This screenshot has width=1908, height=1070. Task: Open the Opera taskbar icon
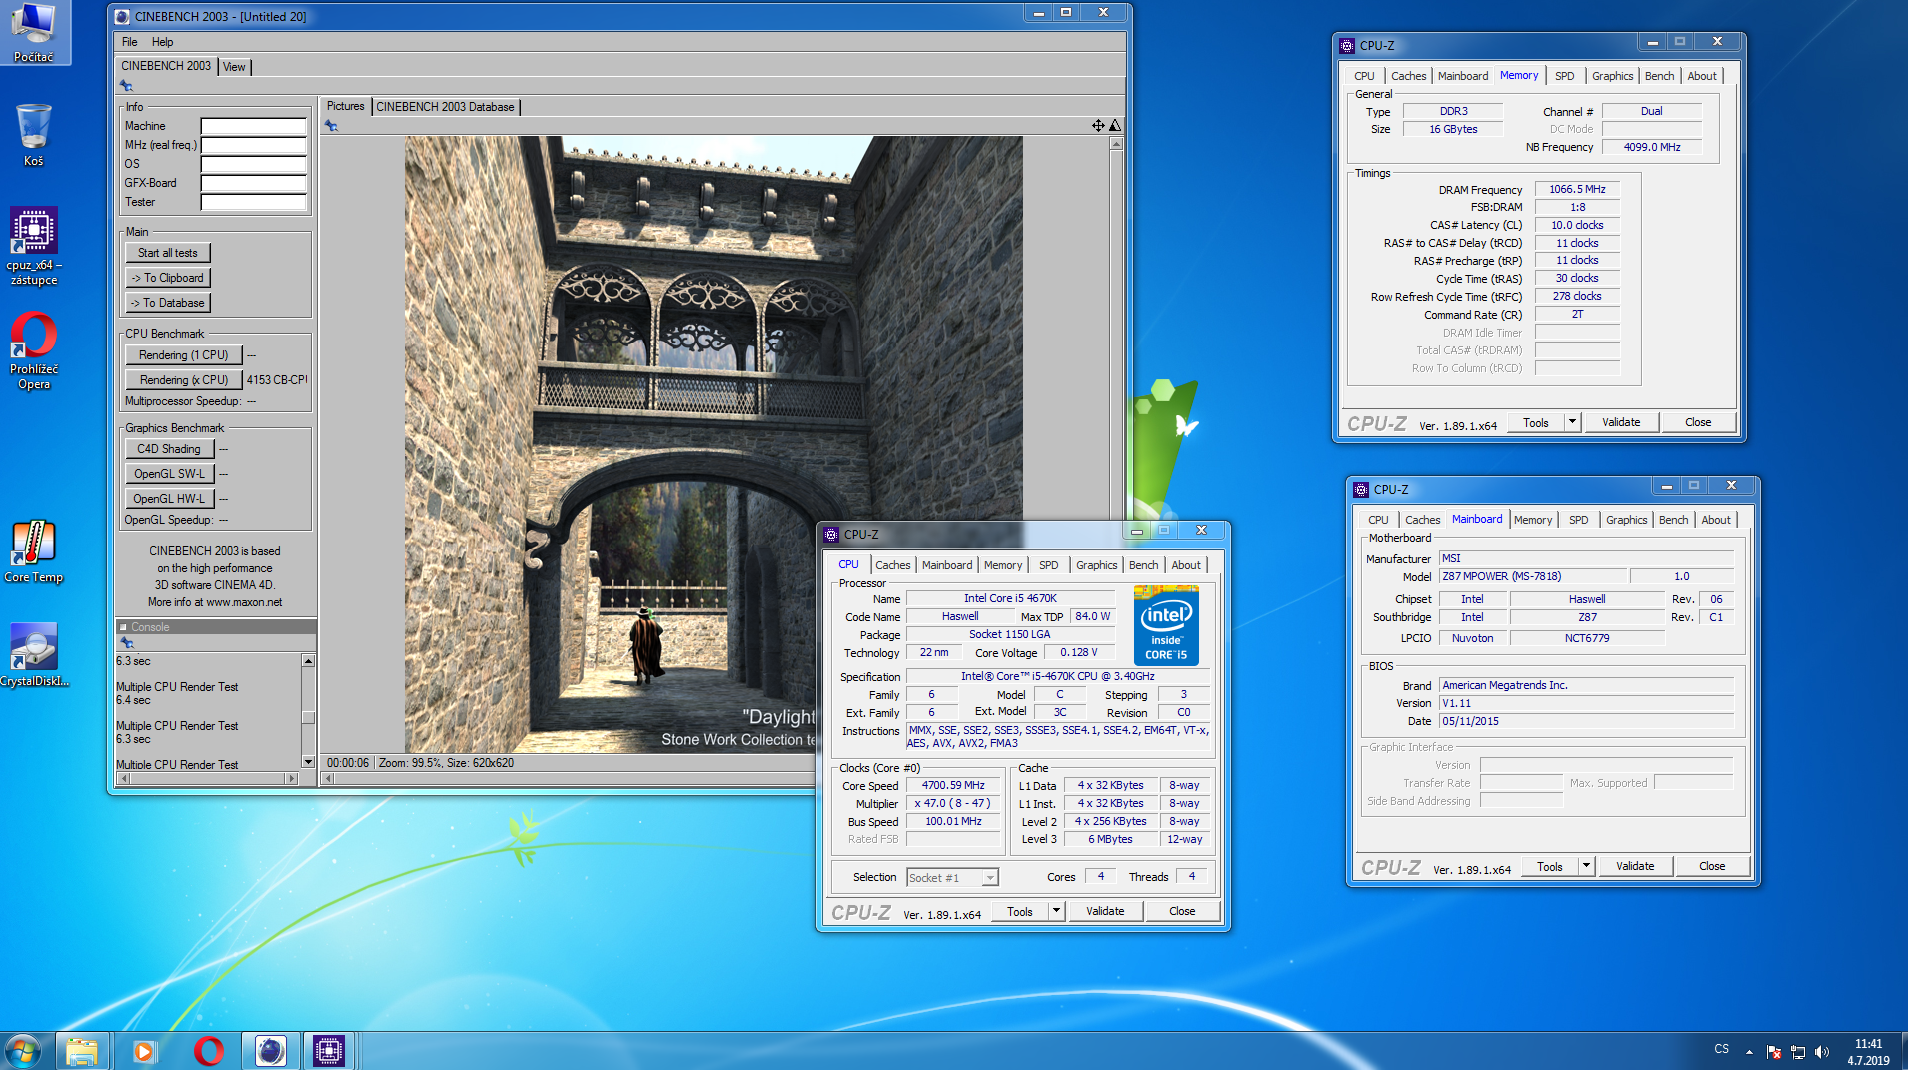point(208,1051)
